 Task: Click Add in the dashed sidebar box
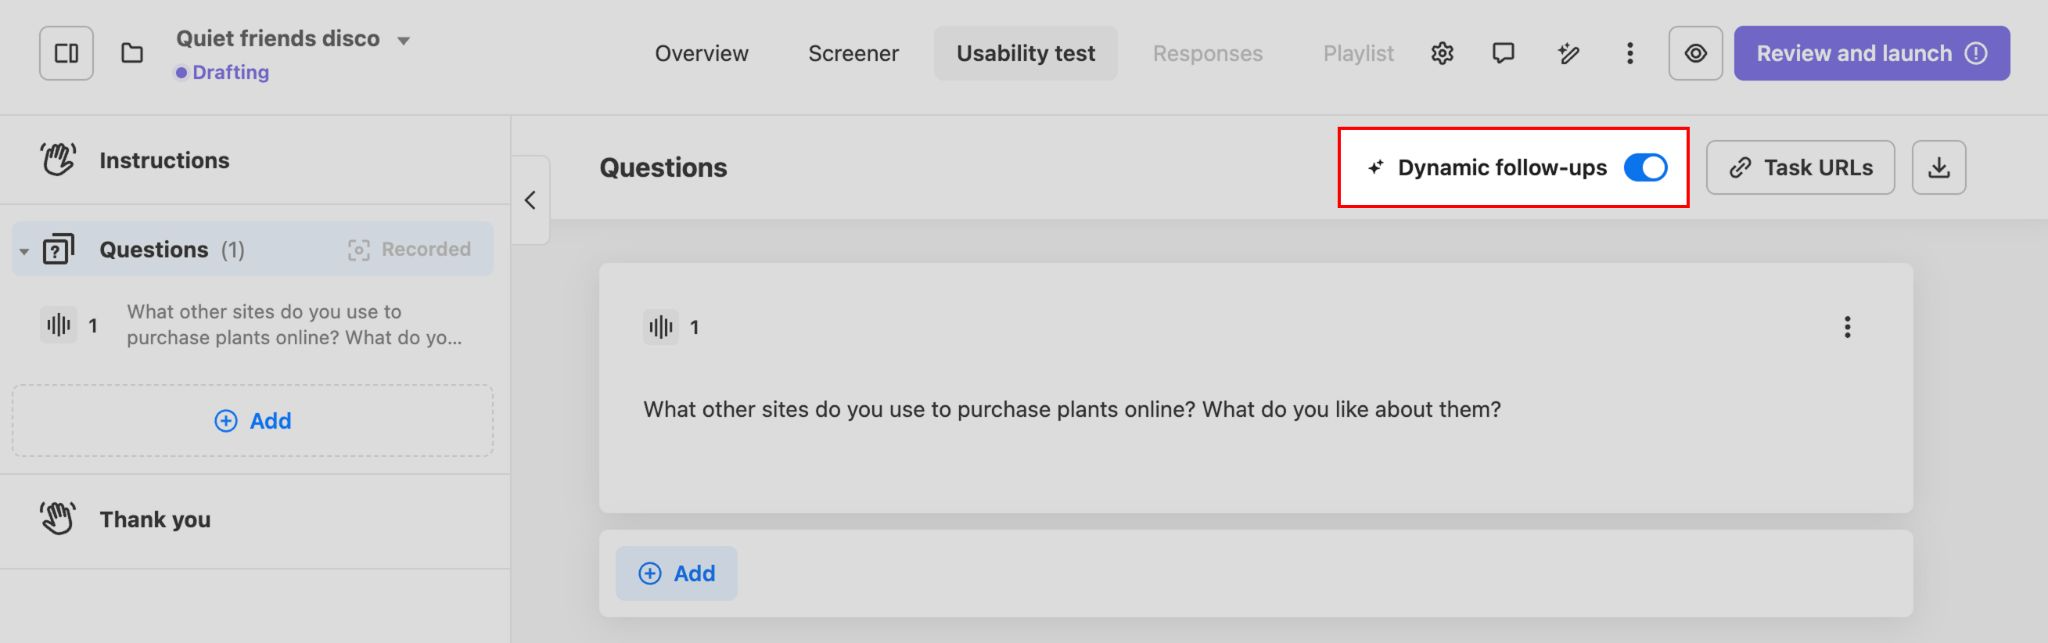point(253,421)
